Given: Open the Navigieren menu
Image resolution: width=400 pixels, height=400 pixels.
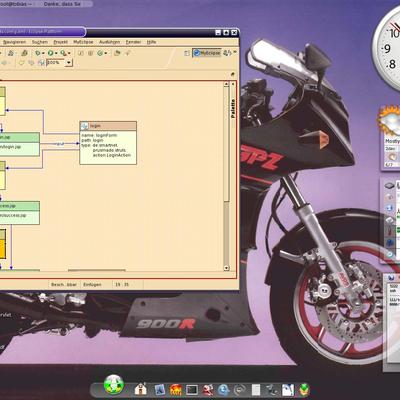Looking at the screenshot, I should click(x=15, y=42).
